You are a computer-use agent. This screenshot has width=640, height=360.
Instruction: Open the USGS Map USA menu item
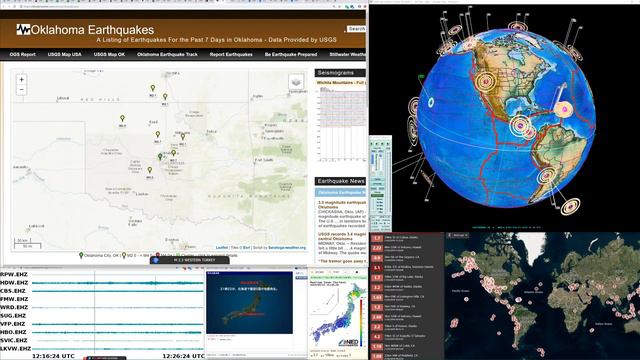[64, 54]
